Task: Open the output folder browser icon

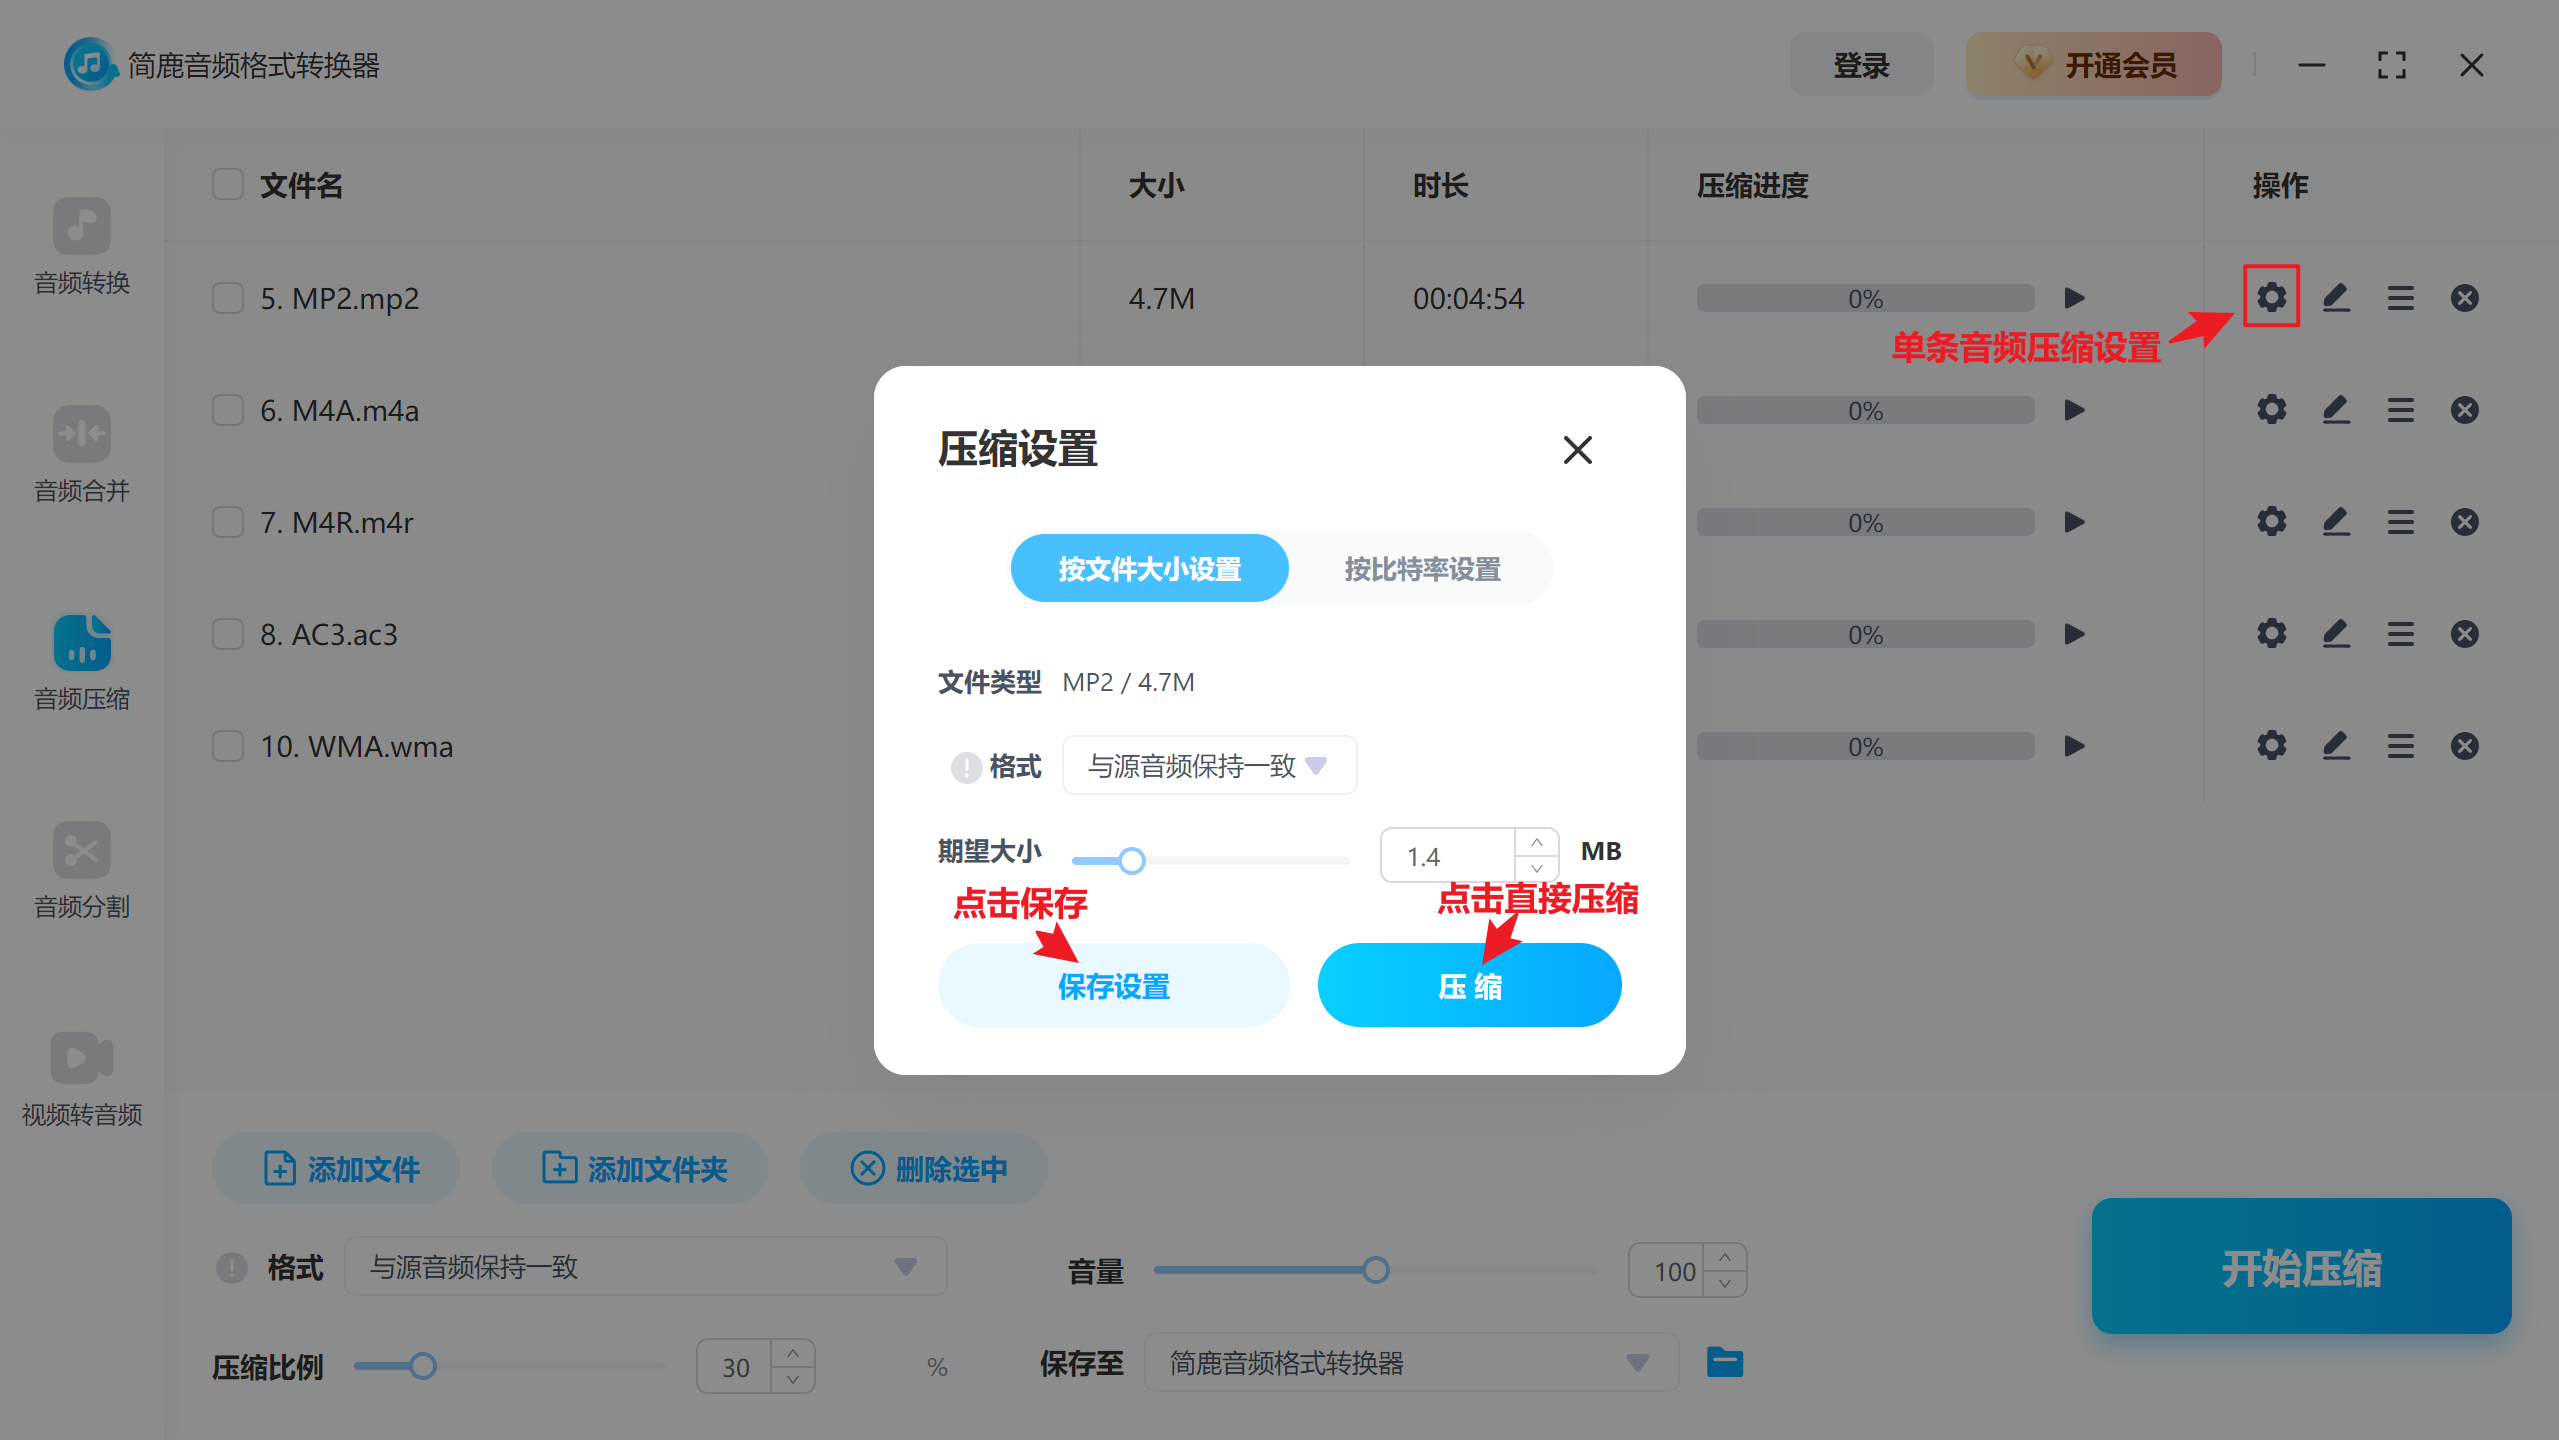Action: (1725, 1362)
